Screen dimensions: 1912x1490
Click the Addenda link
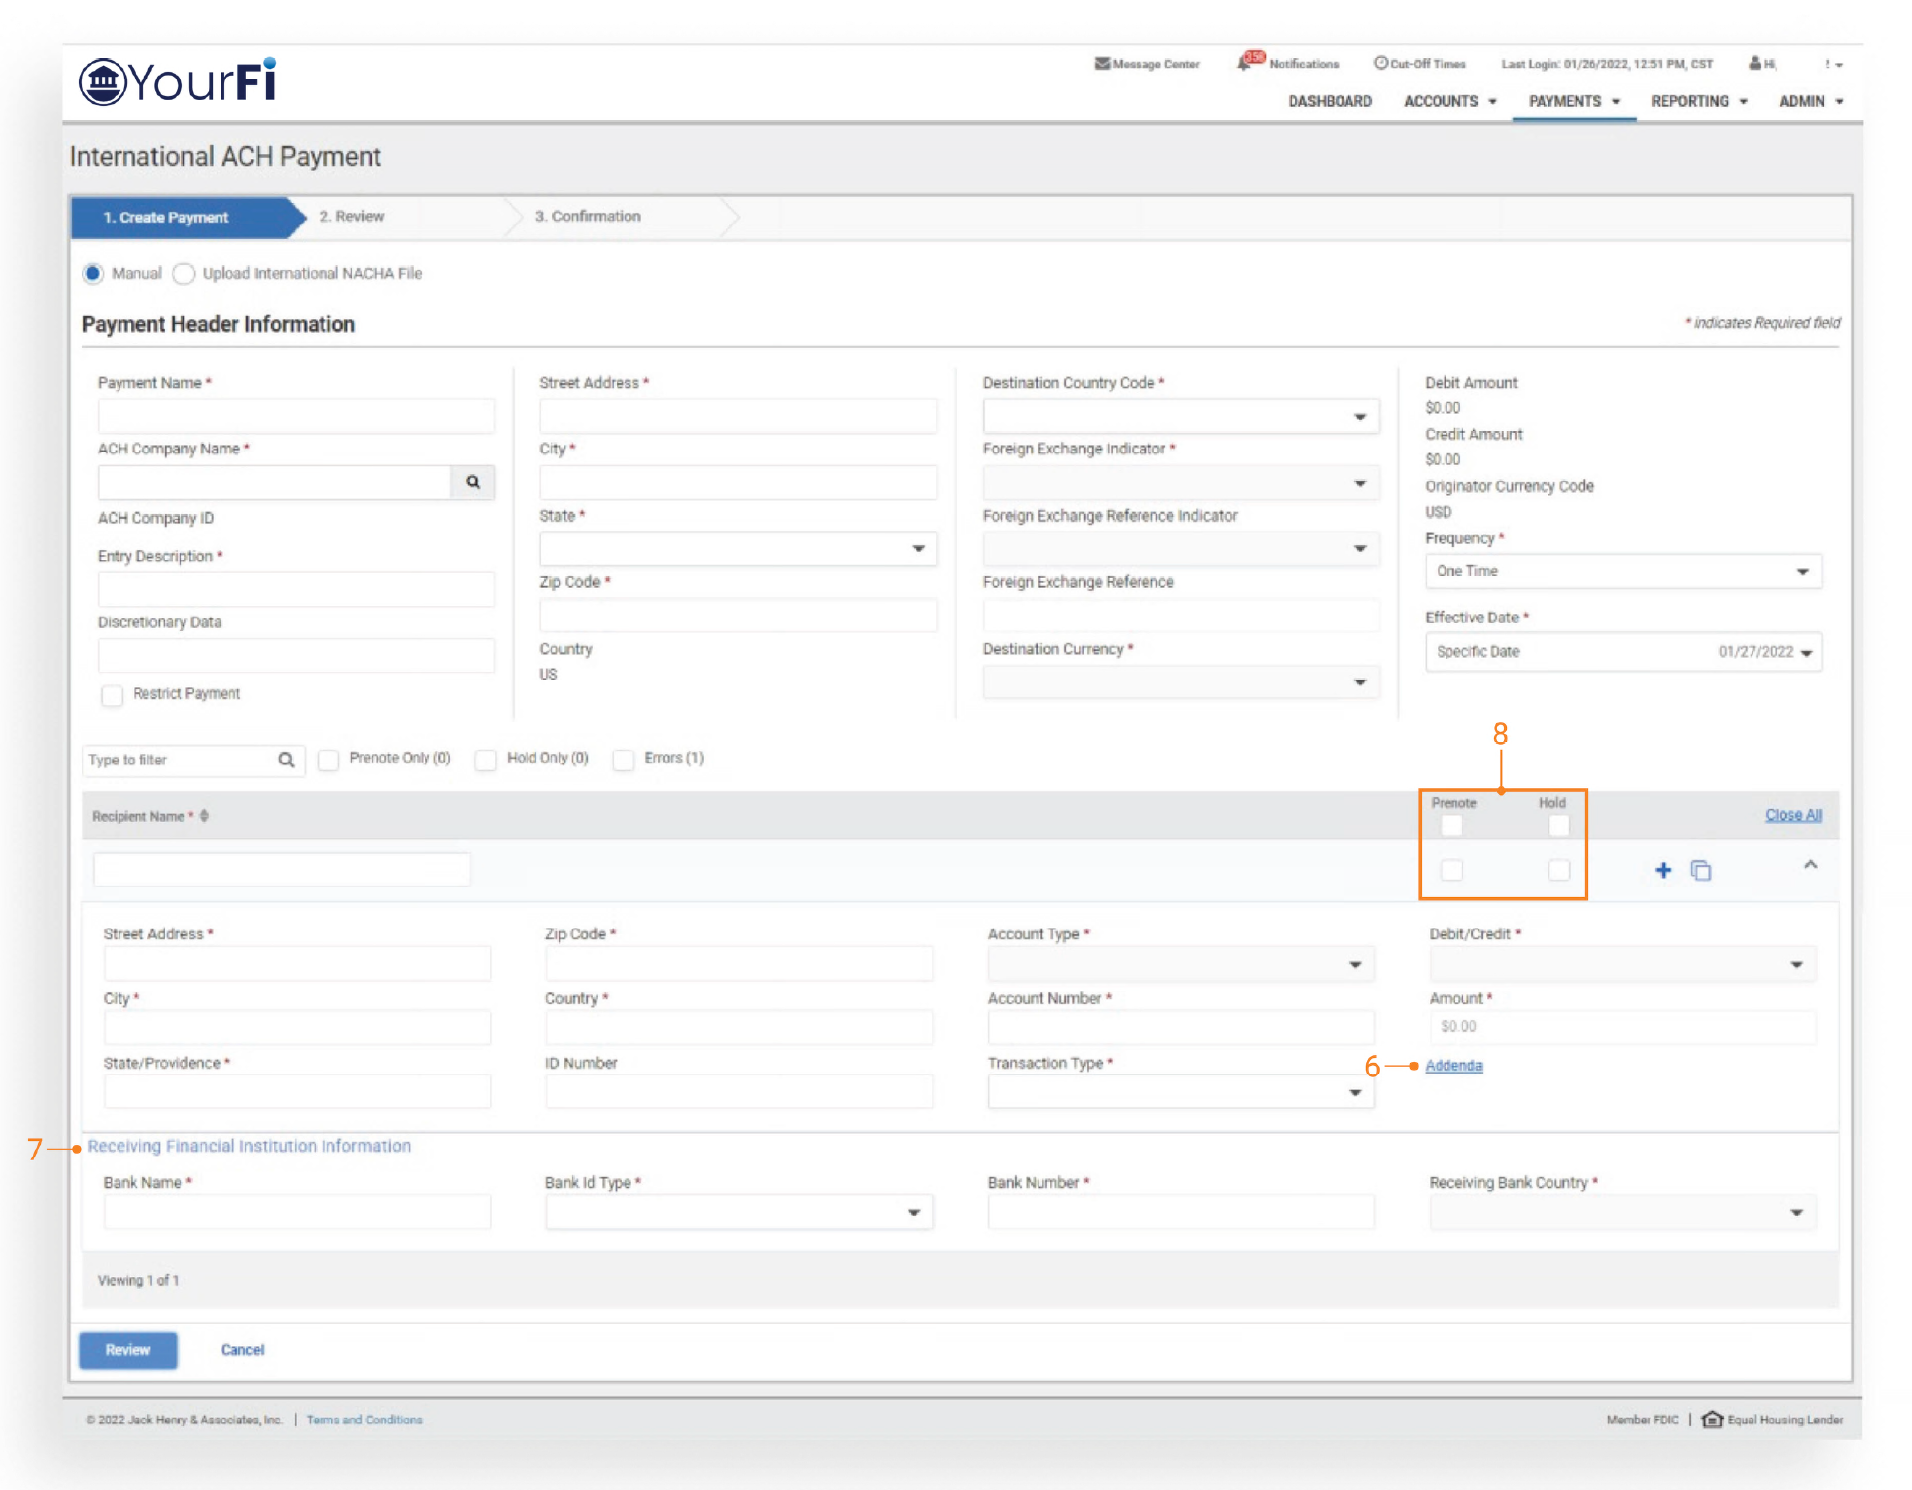tap(1453, 1066)
